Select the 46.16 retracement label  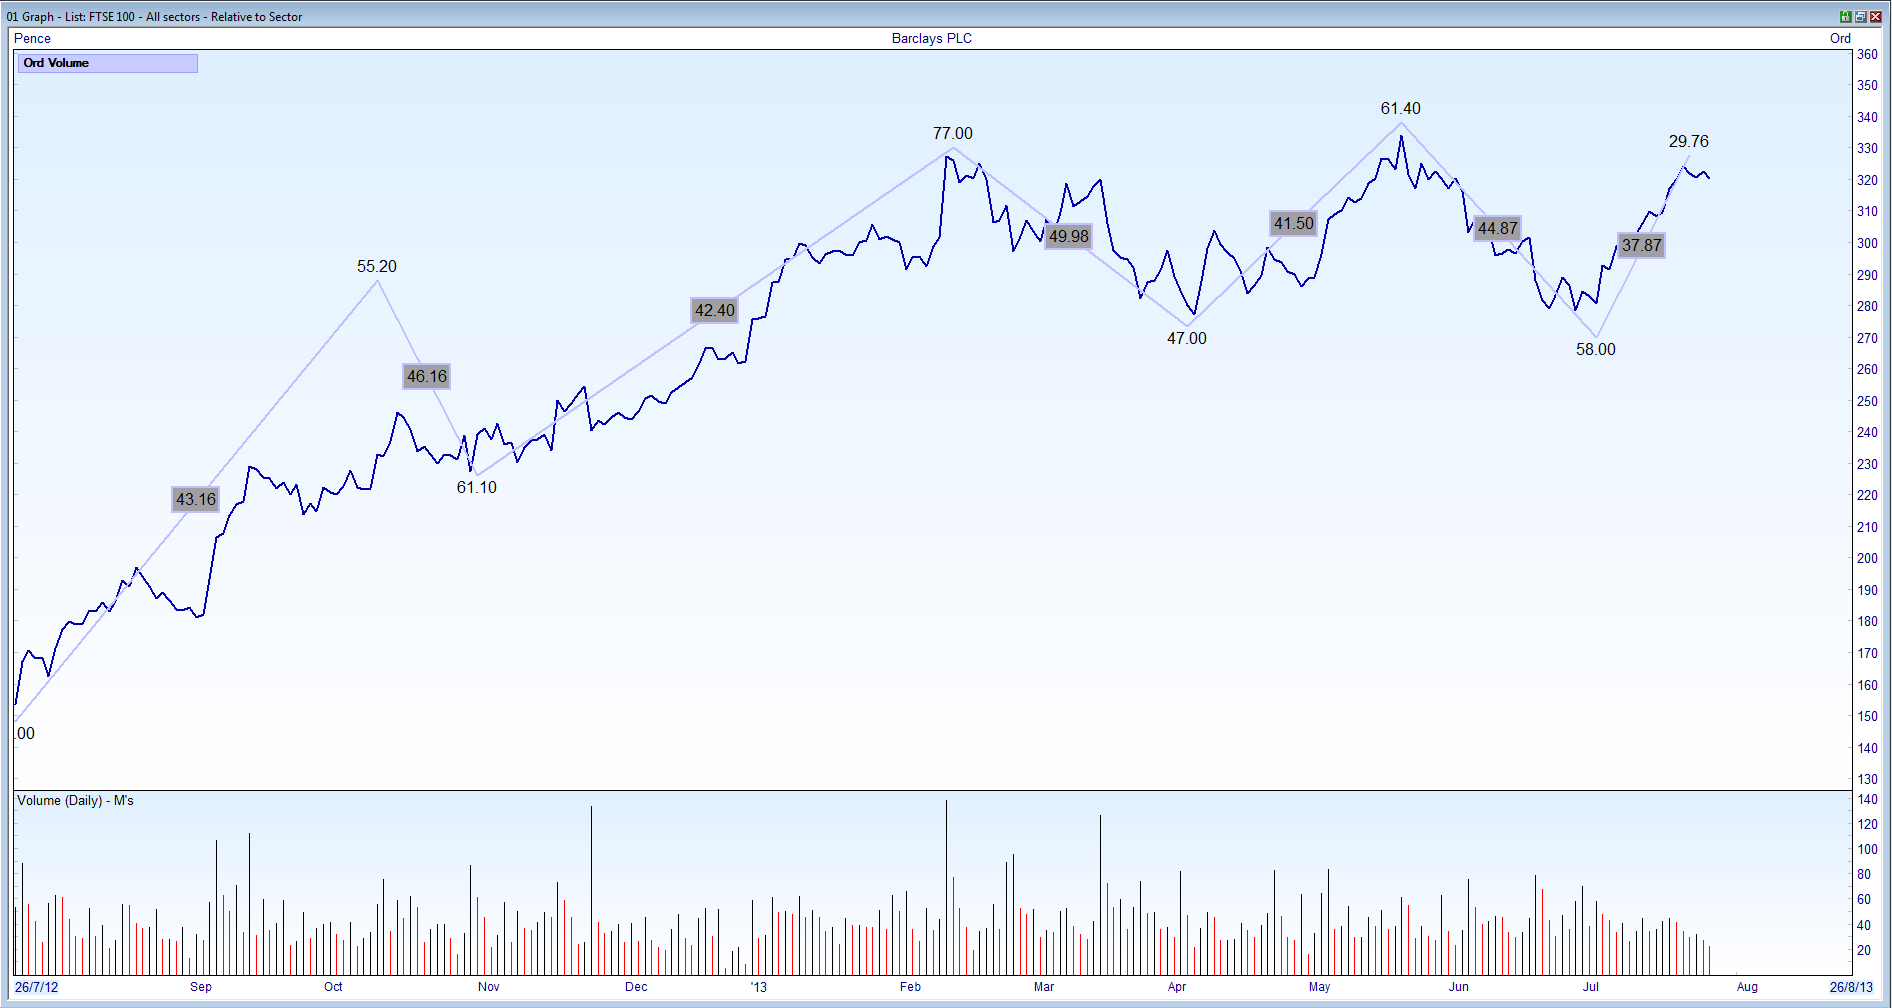click(x=427, y=376)
